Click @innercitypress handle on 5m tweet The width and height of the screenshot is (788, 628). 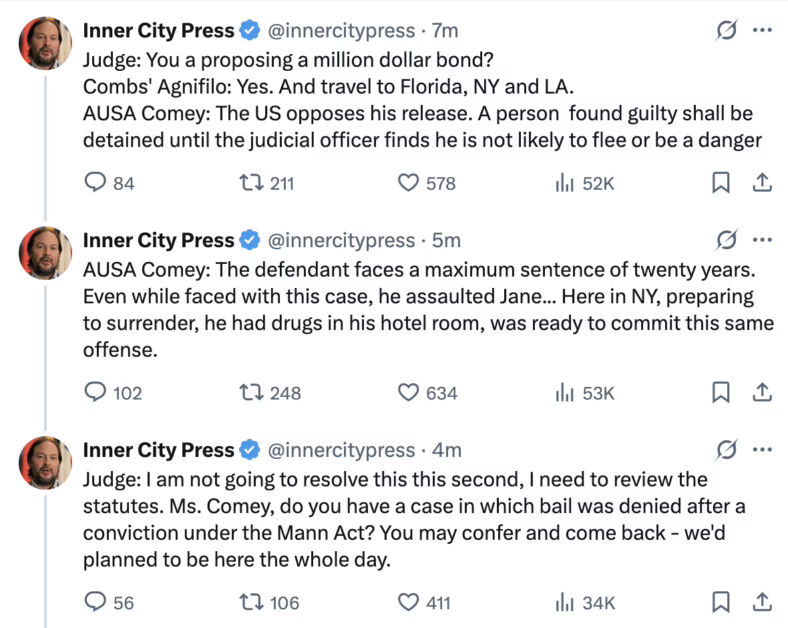(x=340, y=241)
